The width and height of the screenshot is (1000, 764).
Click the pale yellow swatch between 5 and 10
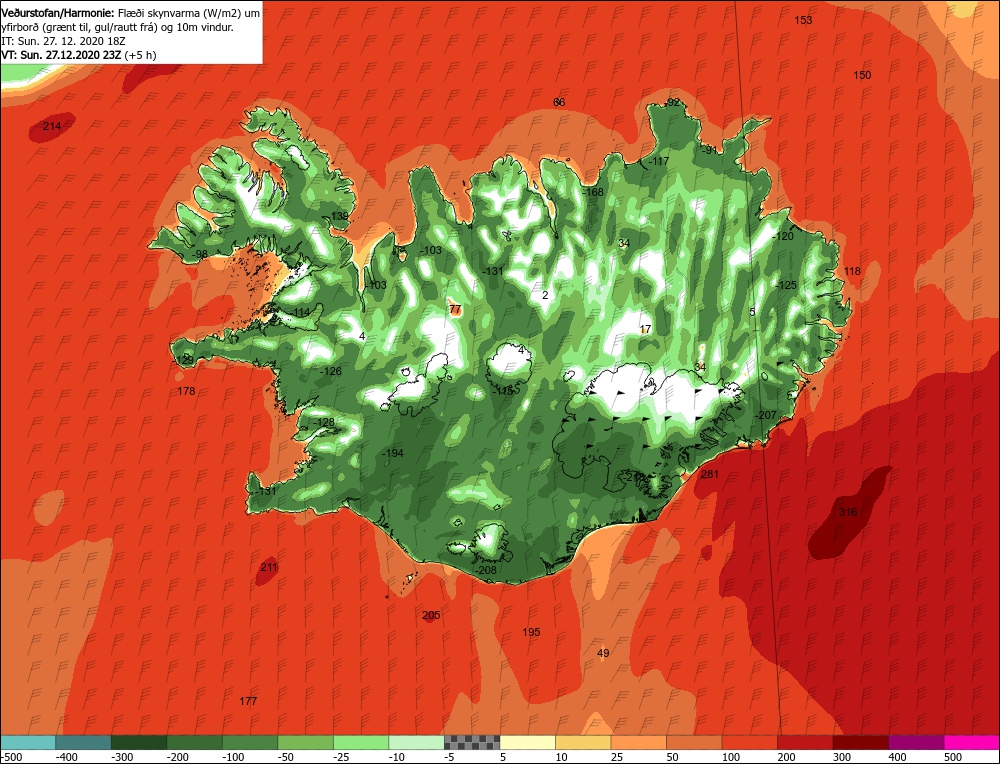pos(527,742)
